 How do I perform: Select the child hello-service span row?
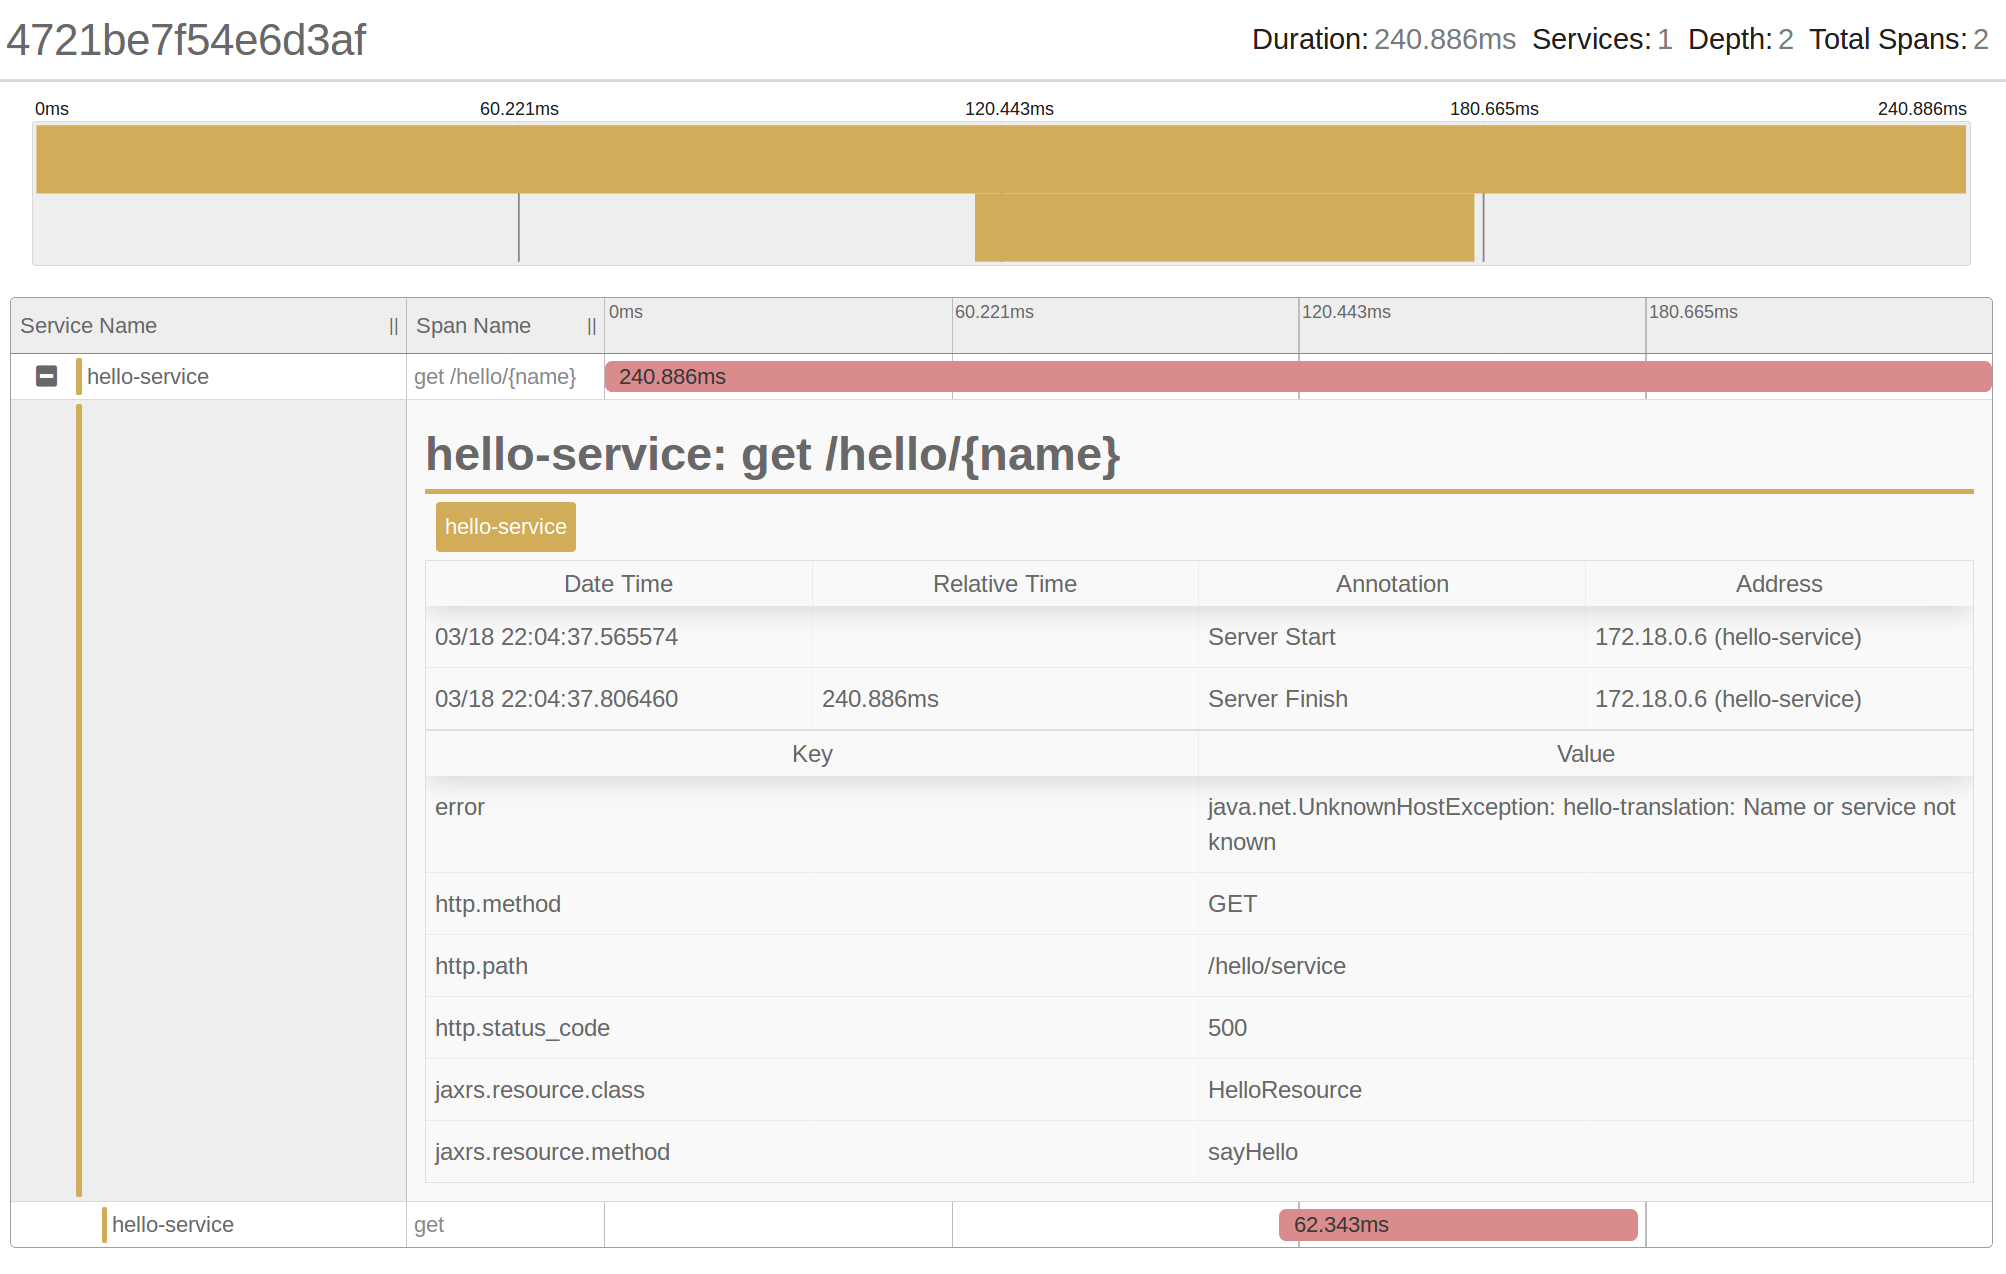(172, 1224)
